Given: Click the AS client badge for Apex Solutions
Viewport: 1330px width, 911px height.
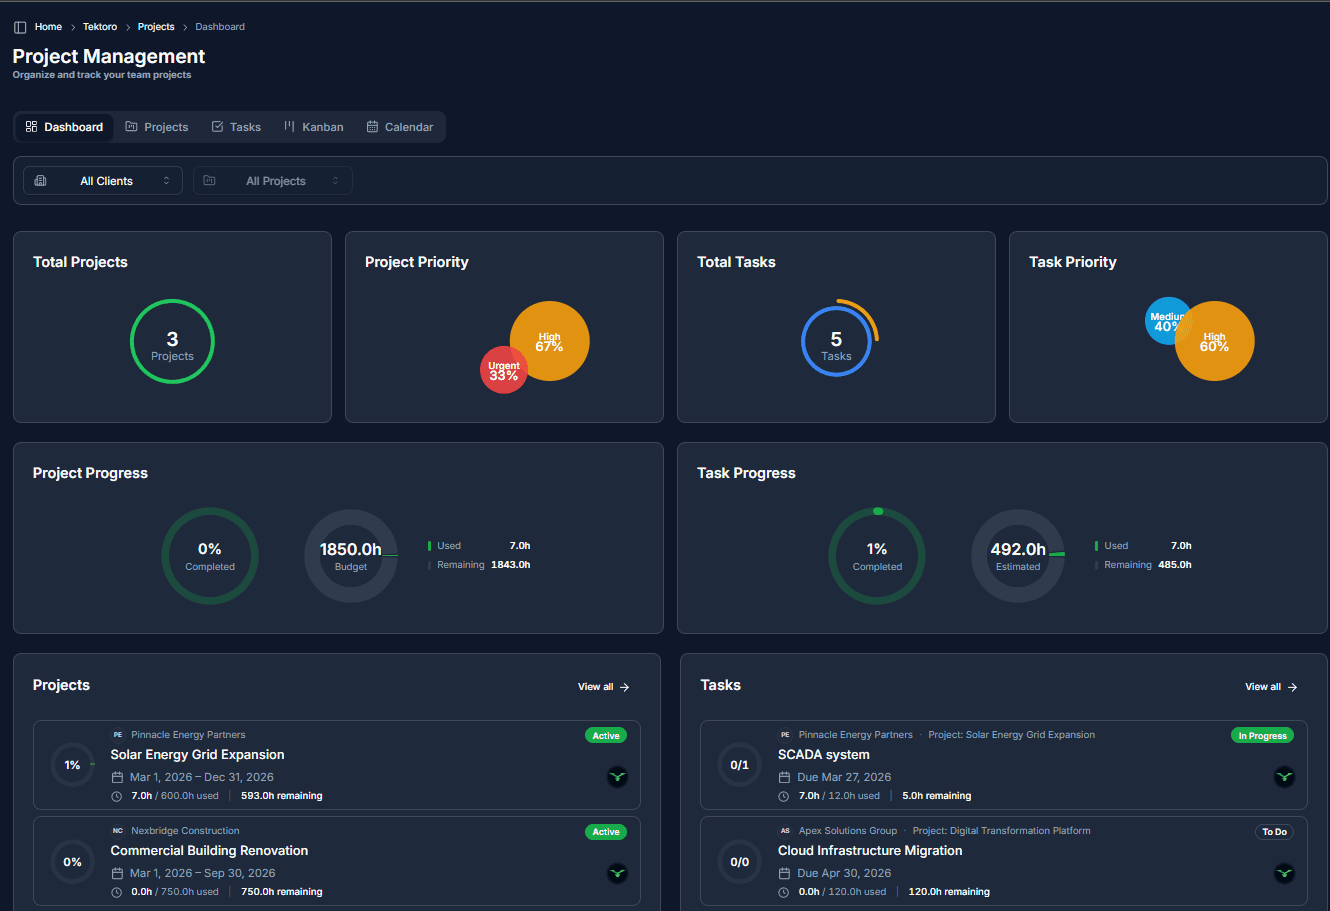Looking at the screenshot, I should [785, 831].
